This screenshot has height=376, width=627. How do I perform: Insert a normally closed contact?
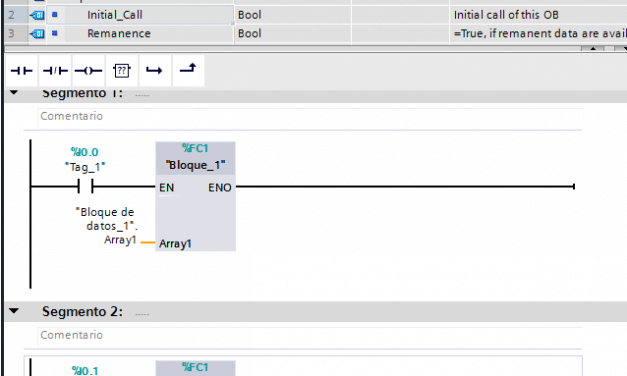pos(55,71)
